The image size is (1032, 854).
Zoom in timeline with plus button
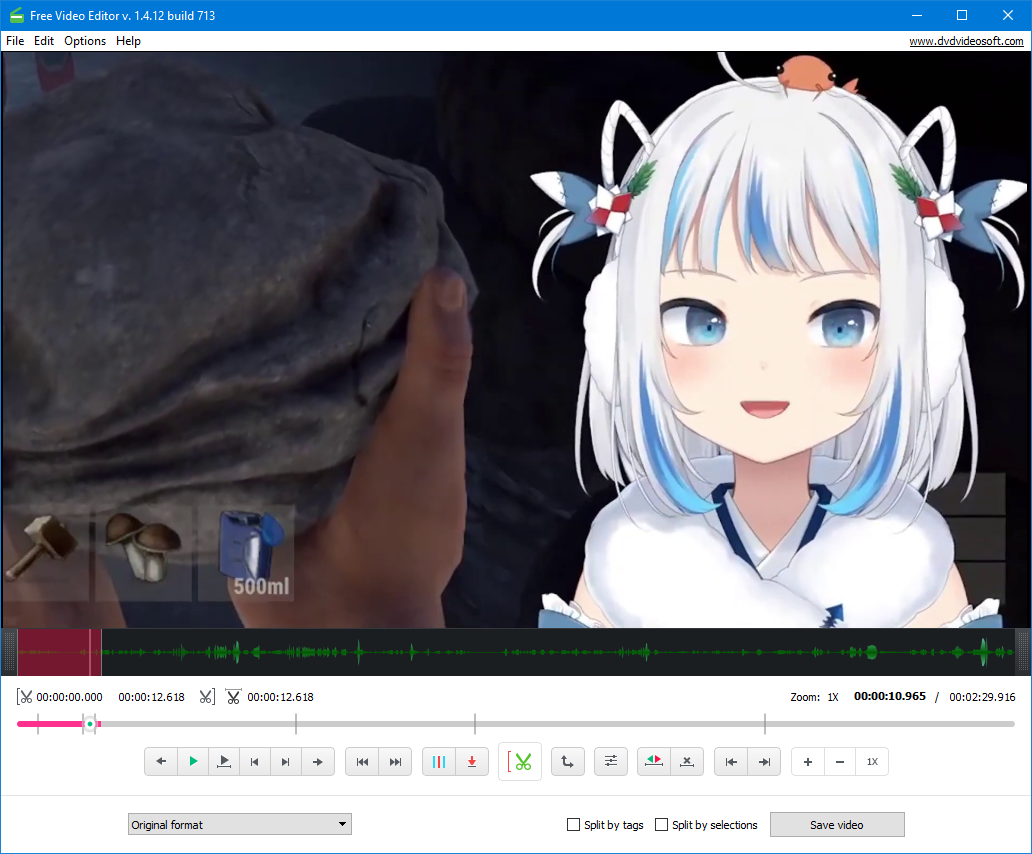coord(807,762)
